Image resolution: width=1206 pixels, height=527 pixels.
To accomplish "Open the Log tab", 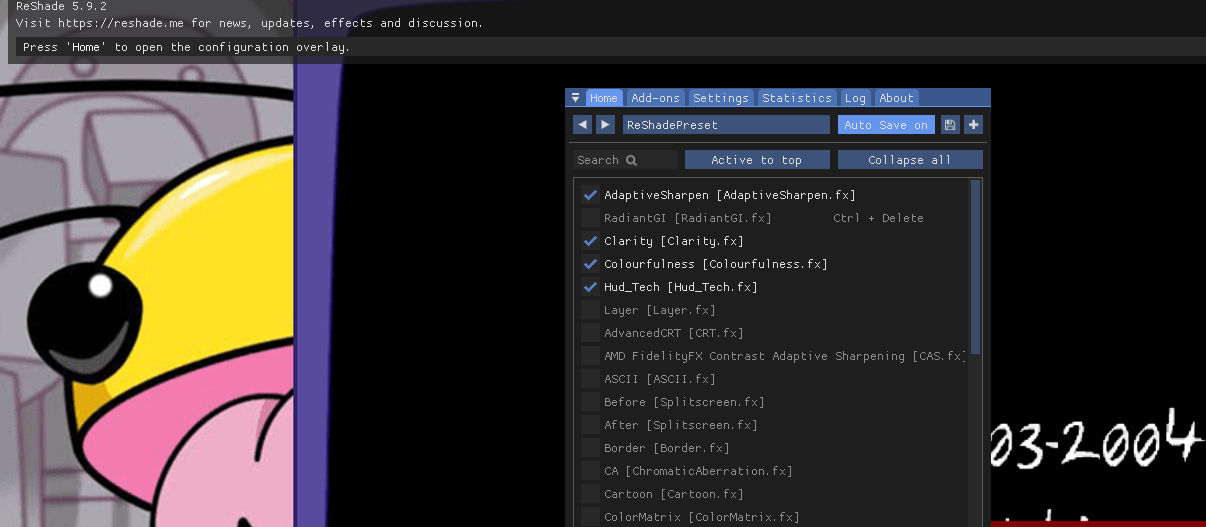I will pos(855,98).
